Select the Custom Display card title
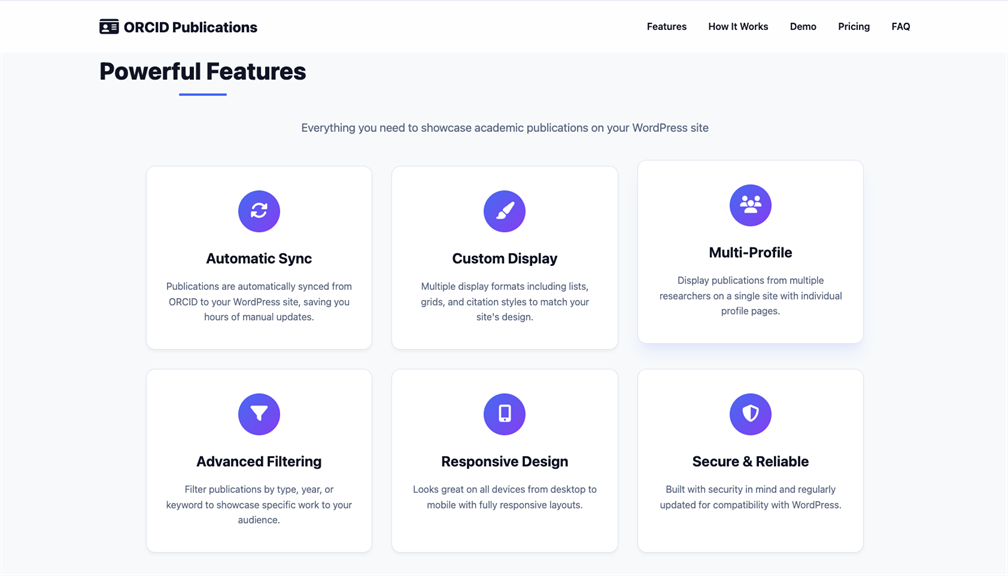The height and width of the screenshot is (576, 1008). (x=504, y=259)
